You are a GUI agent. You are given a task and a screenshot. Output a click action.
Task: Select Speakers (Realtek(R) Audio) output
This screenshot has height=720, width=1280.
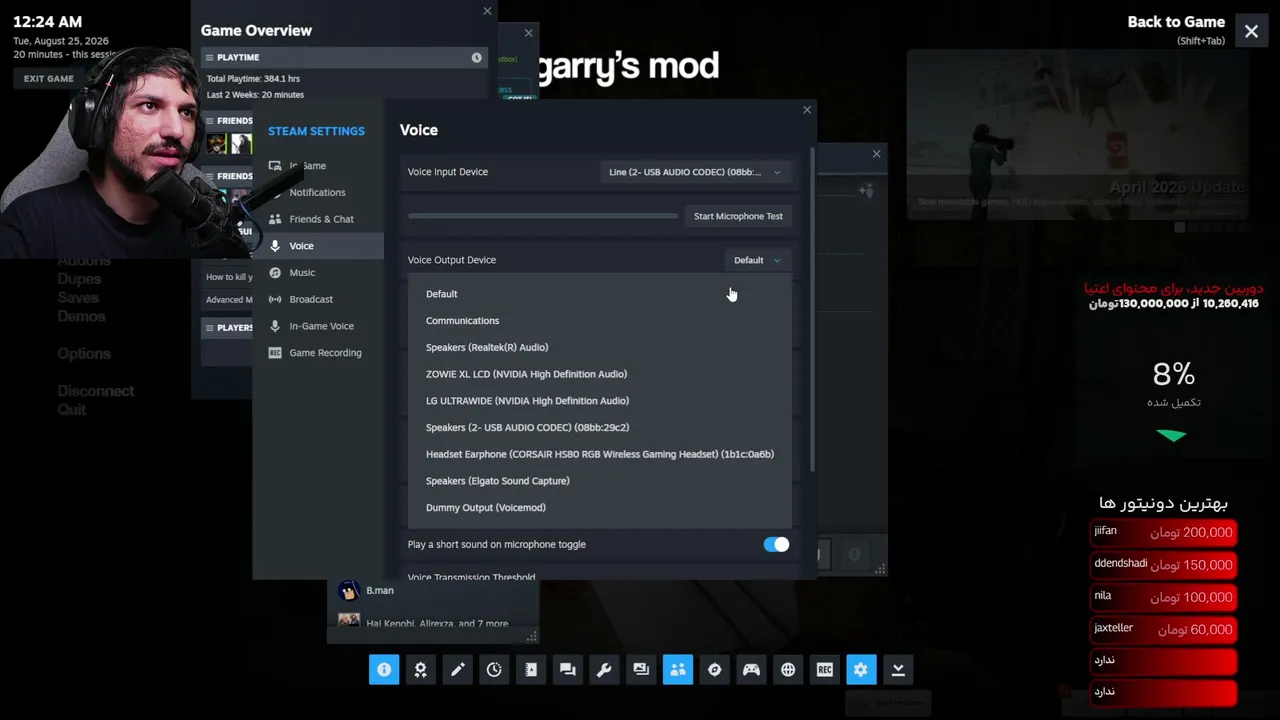[x=600, y=347]
